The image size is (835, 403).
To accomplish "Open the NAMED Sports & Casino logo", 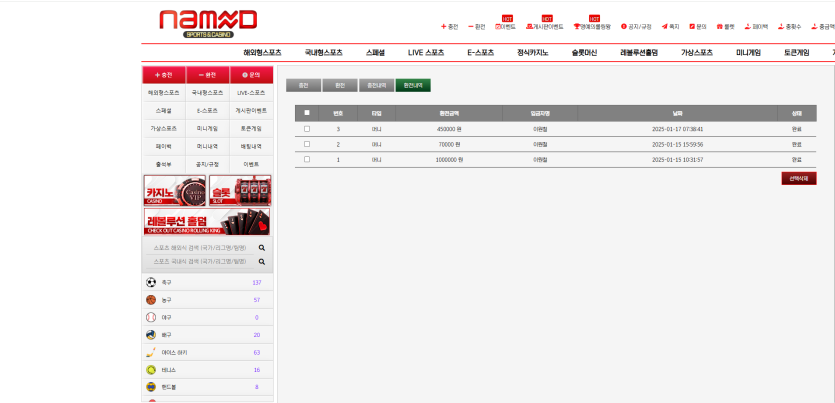I will [x=207, y=22].
